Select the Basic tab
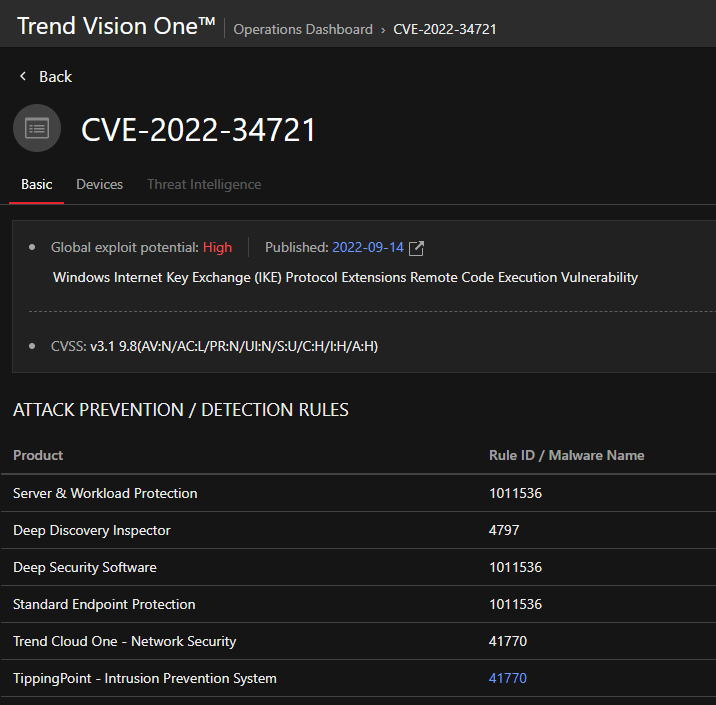 point(37,184)
